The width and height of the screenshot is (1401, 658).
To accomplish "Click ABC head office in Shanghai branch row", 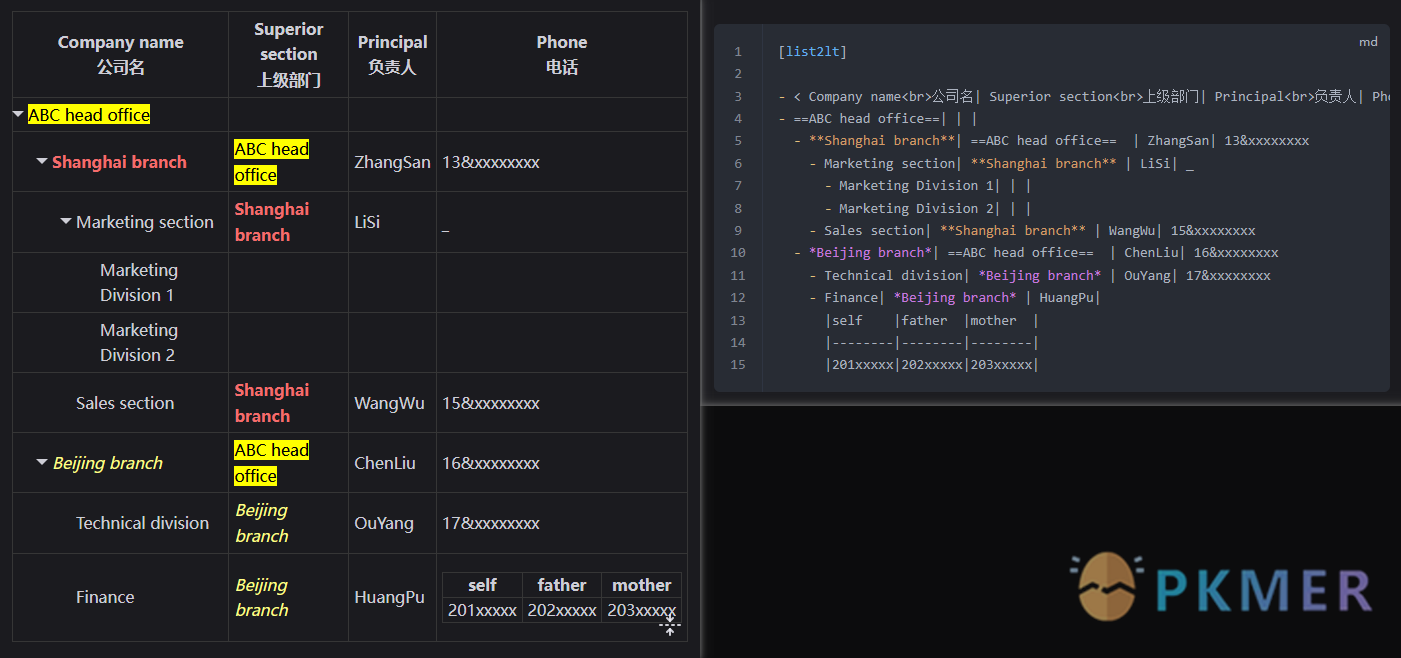I will pyautogui.click(x=272, y=162).
